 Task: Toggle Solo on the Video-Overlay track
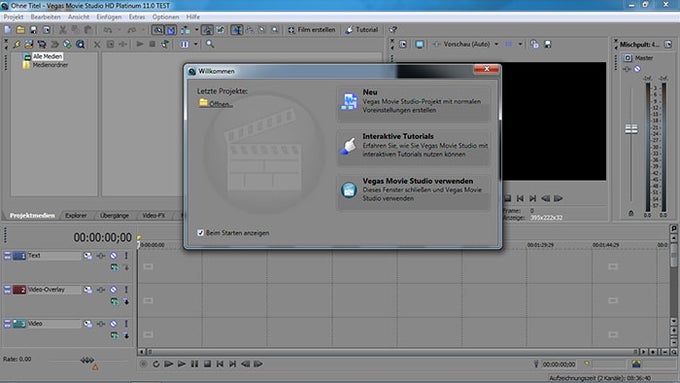coord(126,290)
